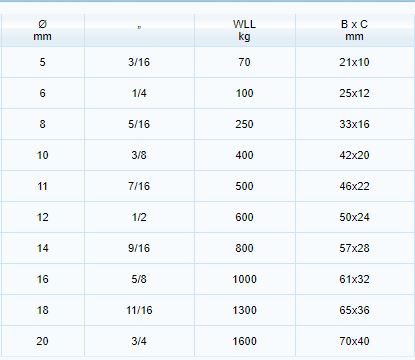
Task: Click the 7/16 inch cell
Action: [139, 186]
